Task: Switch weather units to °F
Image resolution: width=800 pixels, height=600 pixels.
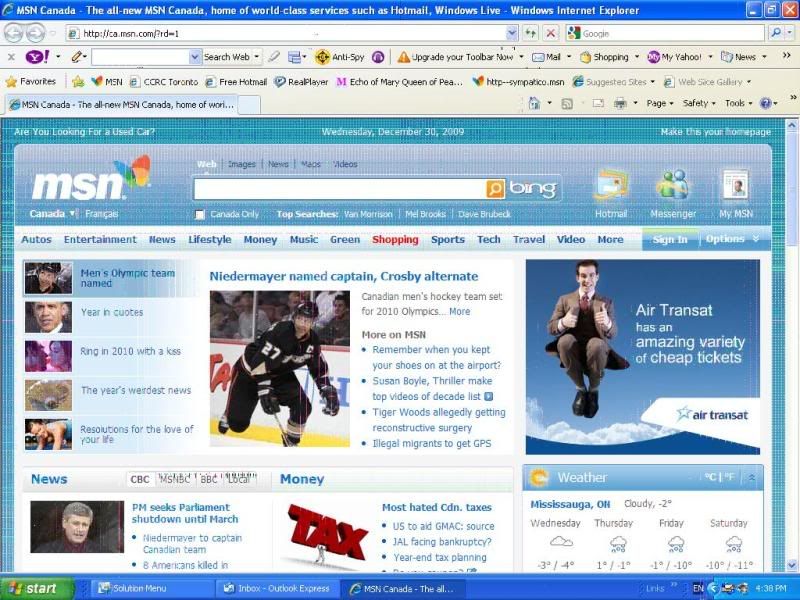Action: click(729, 477)
